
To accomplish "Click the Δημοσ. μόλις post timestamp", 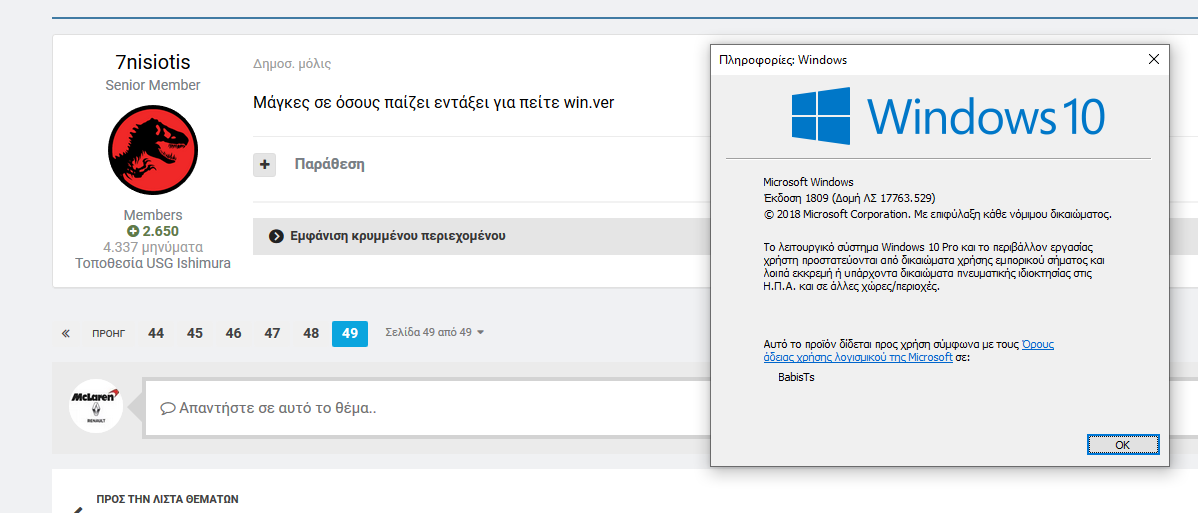I will click(292, 64).
